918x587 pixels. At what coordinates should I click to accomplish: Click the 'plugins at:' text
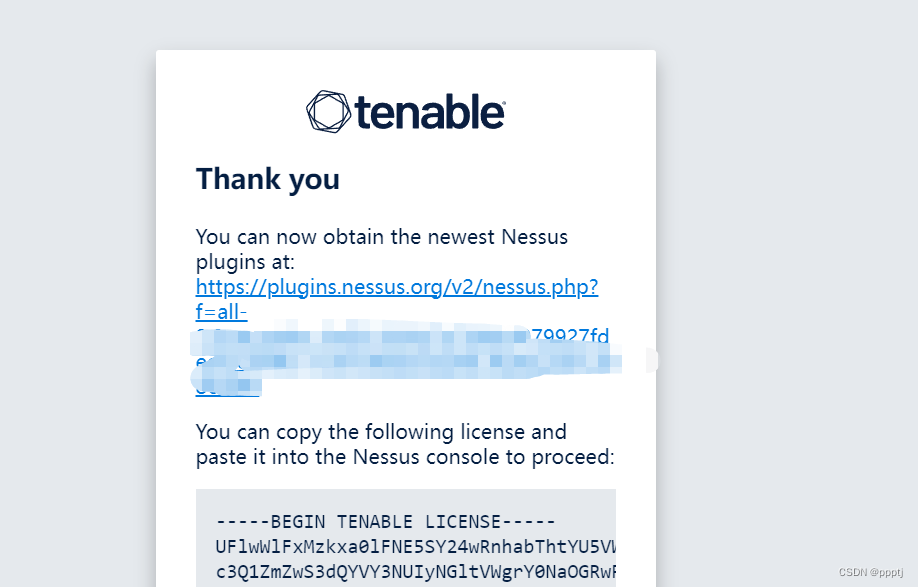tap(245, 262)
